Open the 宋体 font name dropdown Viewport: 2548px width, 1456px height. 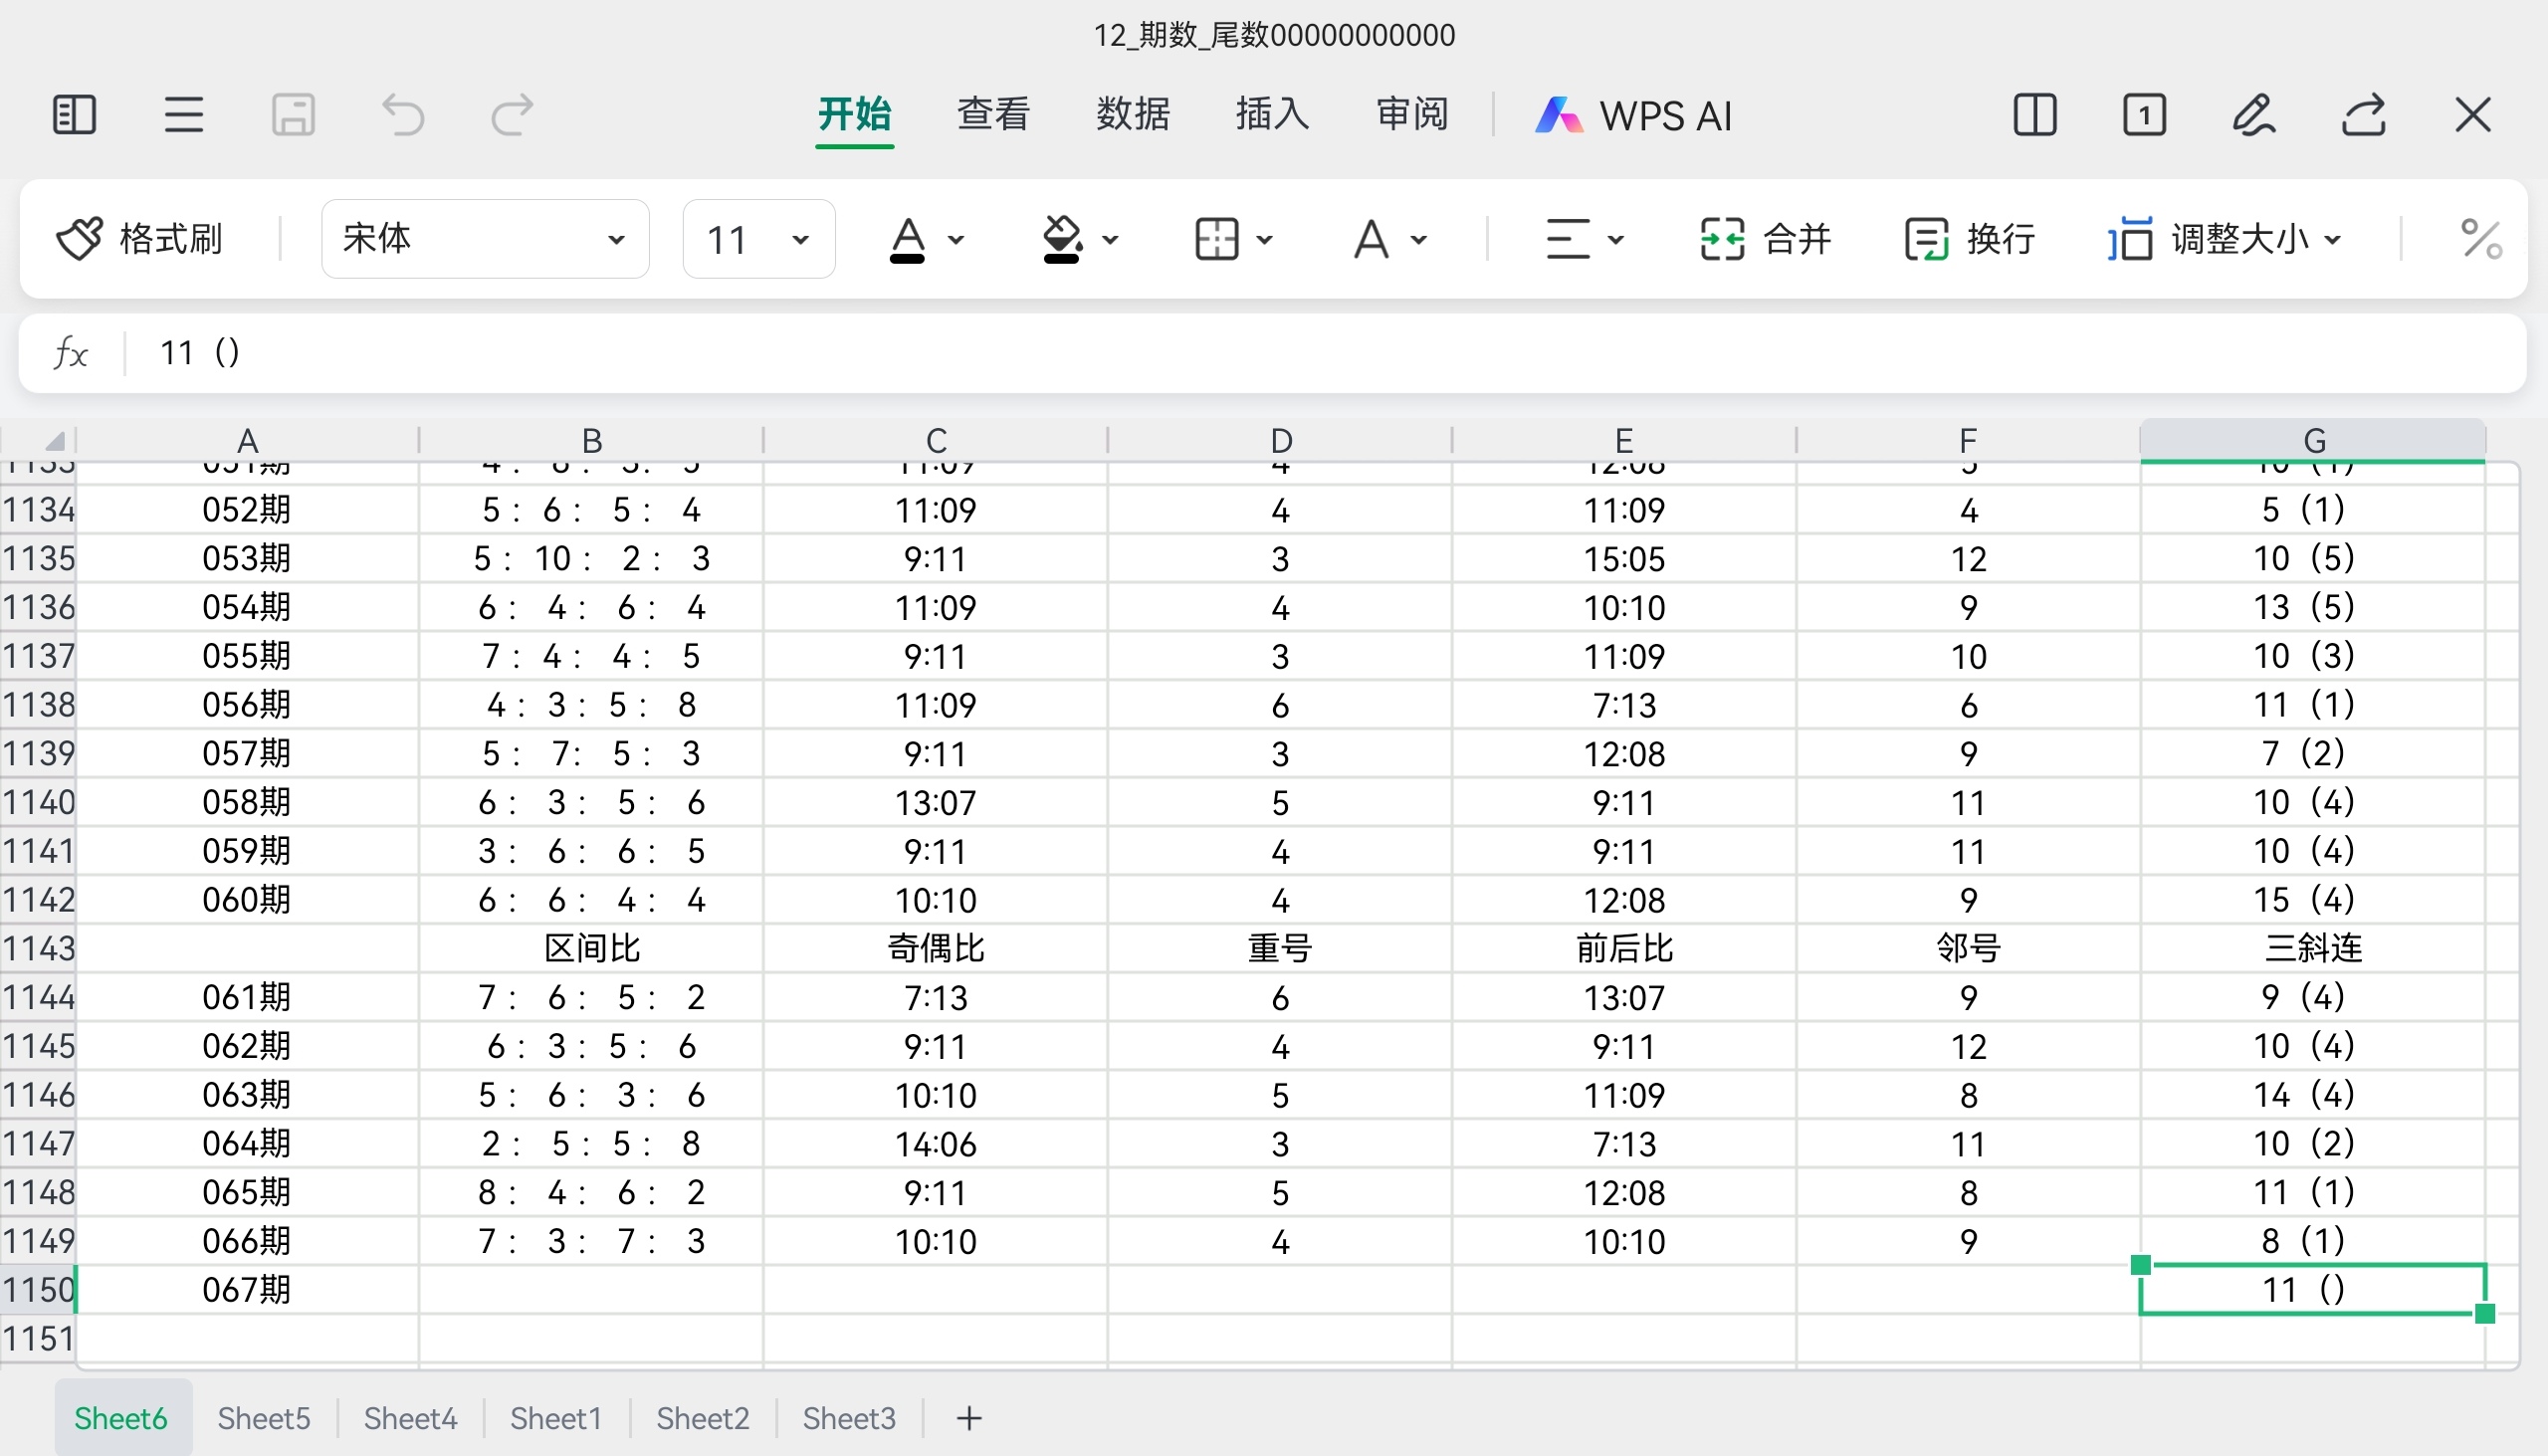[485, 239]
